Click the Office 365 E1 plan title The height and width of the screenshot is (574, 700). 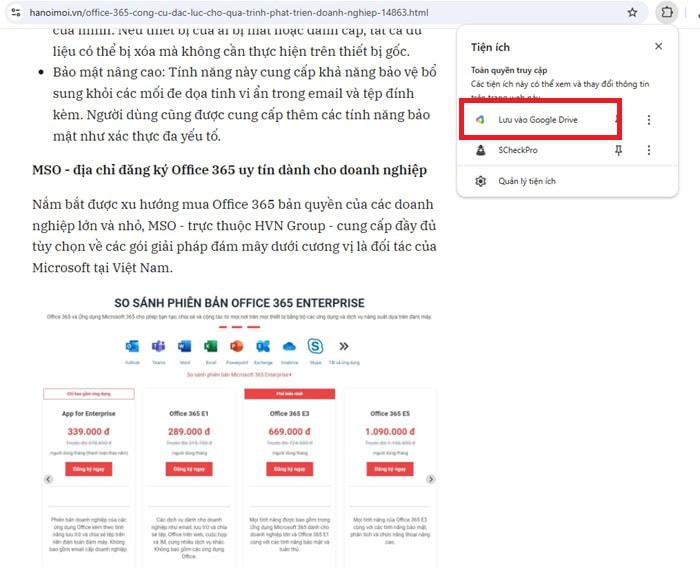[189, 414]
